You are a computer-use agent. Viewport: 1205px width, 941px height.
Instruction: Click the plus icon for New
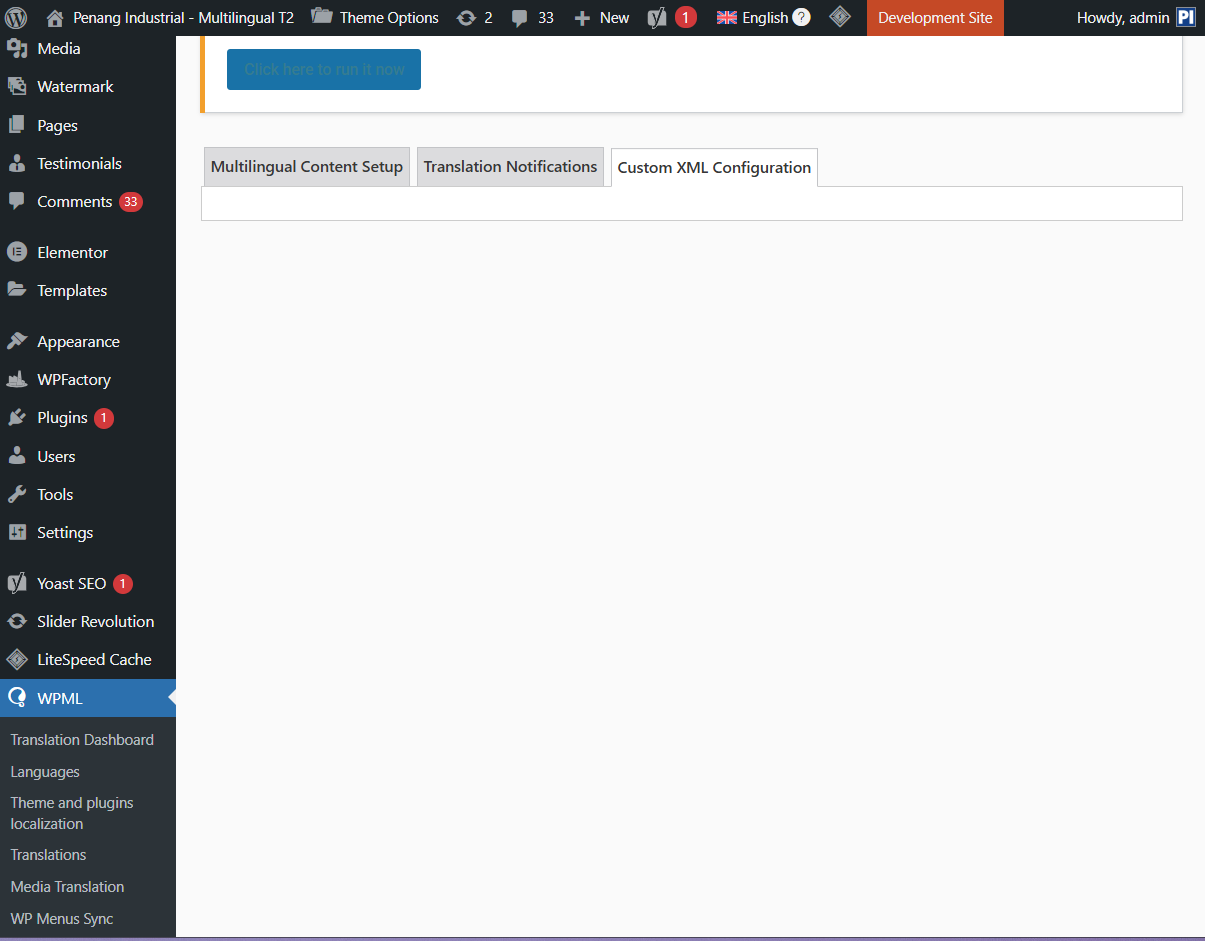point(583,18)
